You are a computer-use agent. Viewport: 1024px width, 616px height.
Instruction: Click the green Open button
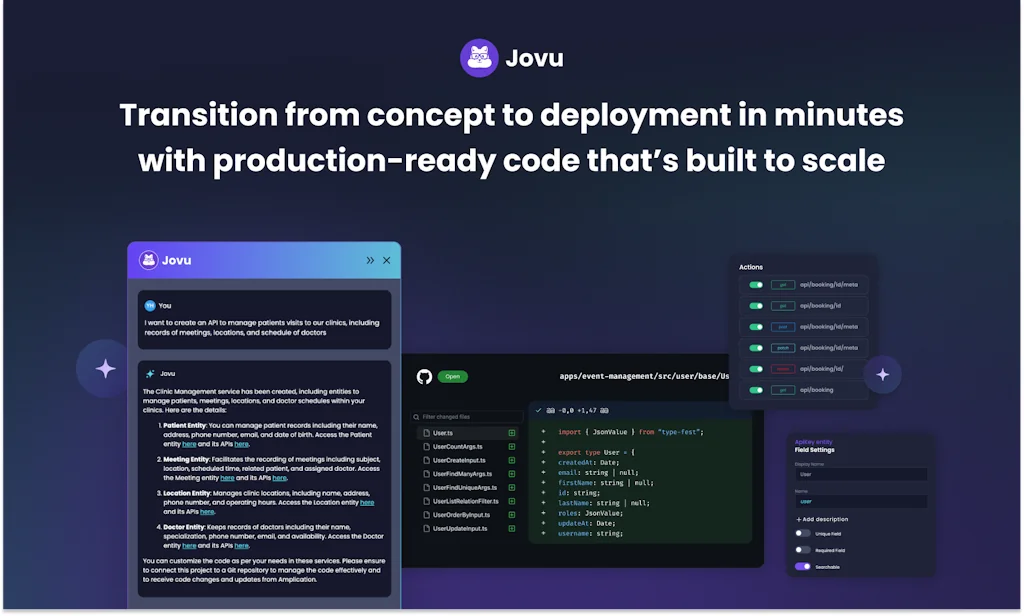click(x=452, y=377)
